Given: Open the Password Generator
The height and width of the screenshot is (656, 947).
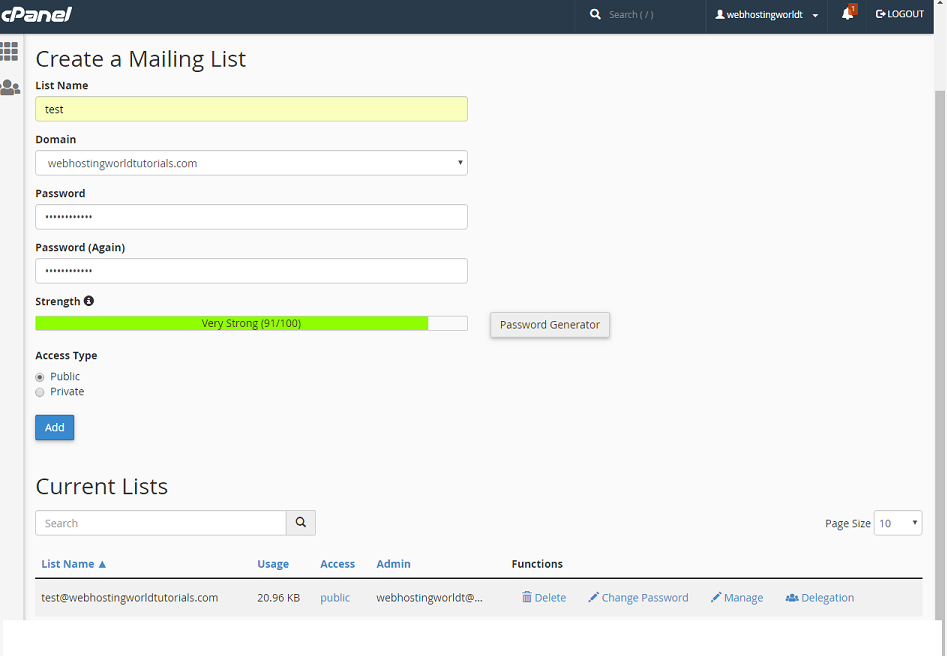Looking at the screenshot, I should click(x=549, y=324).
